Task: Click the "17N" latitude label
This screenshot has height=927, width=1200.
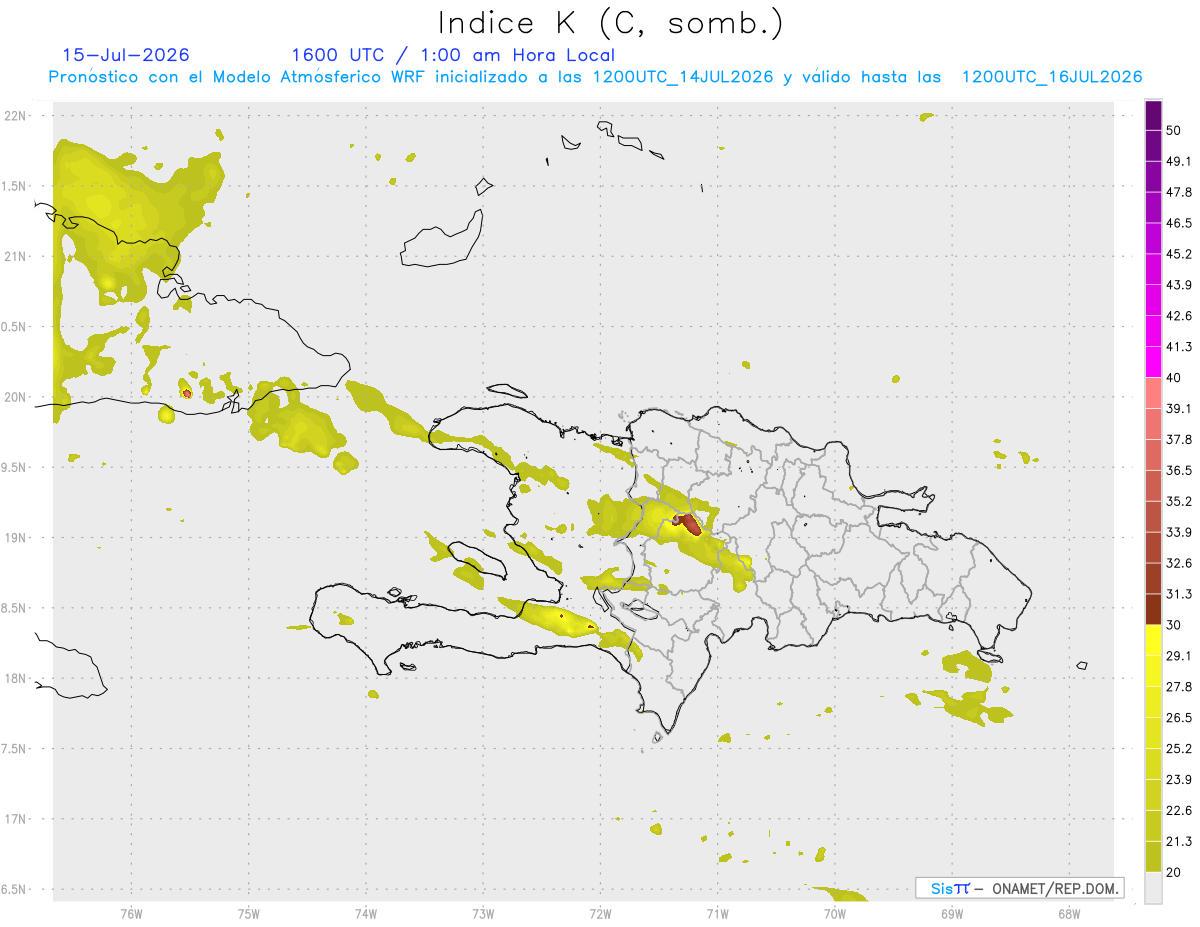Action: pos(17,819)
